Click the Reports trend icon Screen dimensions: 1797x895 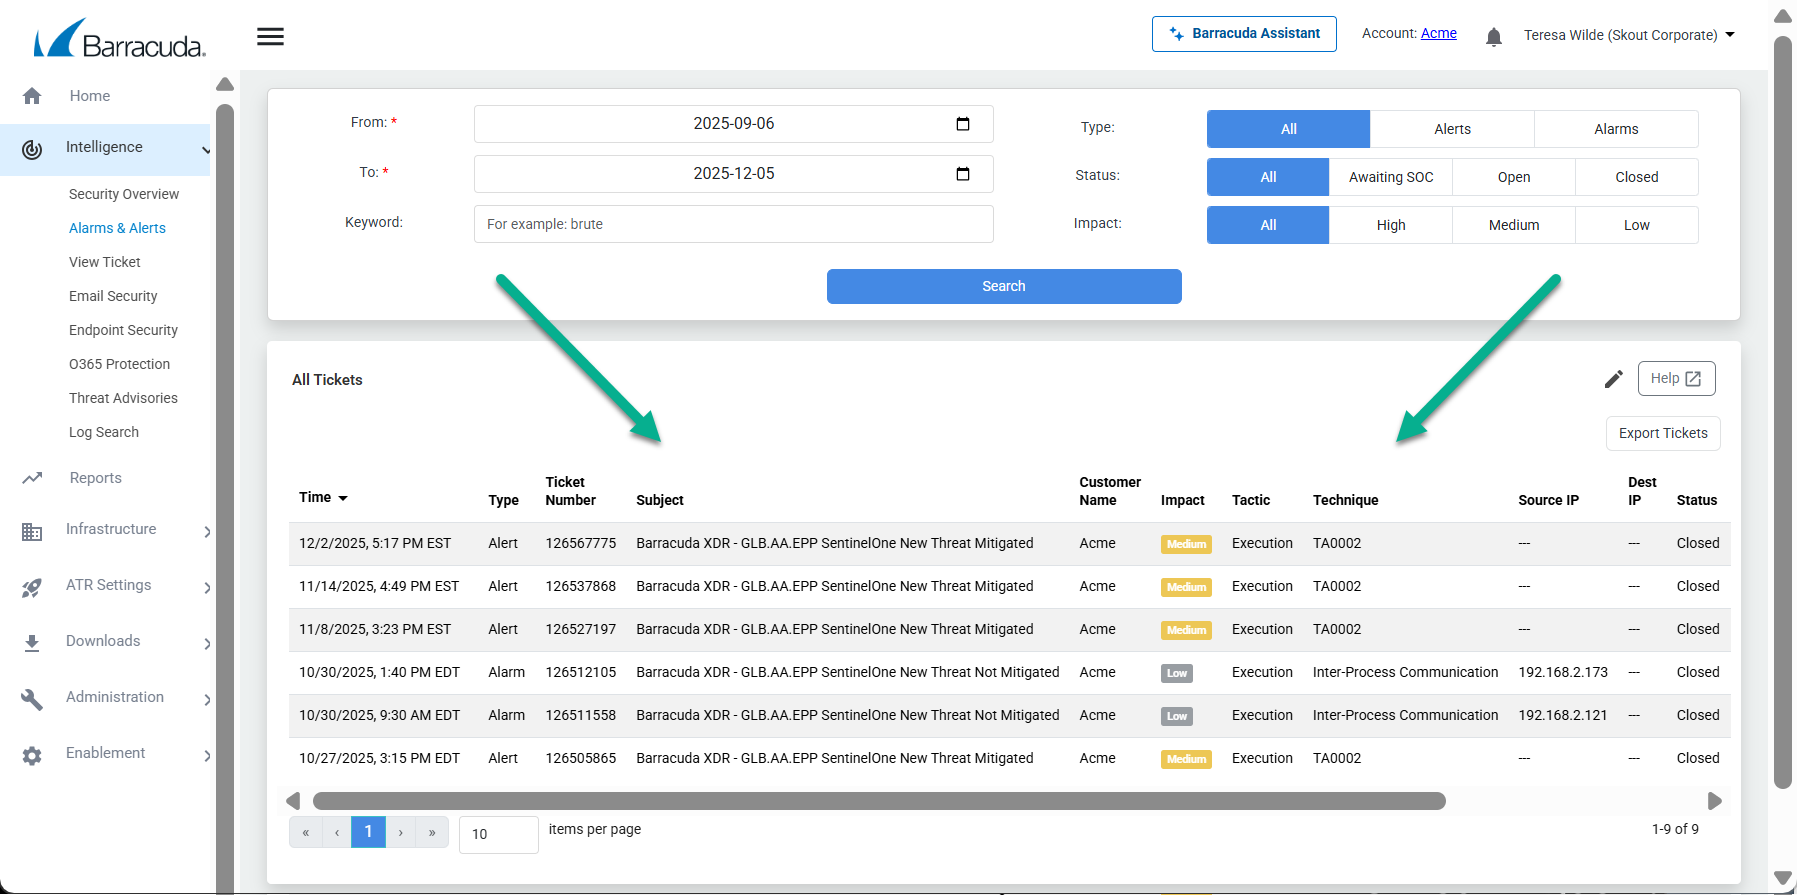(x=32, y=478)
